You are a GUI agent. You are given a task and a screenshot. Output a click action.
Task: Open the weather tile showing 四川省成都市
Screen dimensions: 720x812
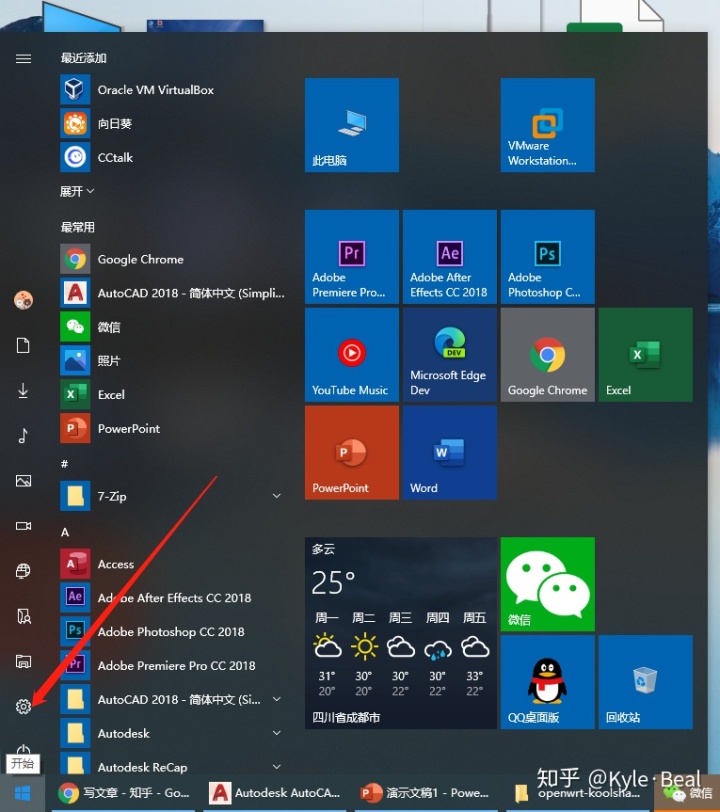tap(401, 633)
